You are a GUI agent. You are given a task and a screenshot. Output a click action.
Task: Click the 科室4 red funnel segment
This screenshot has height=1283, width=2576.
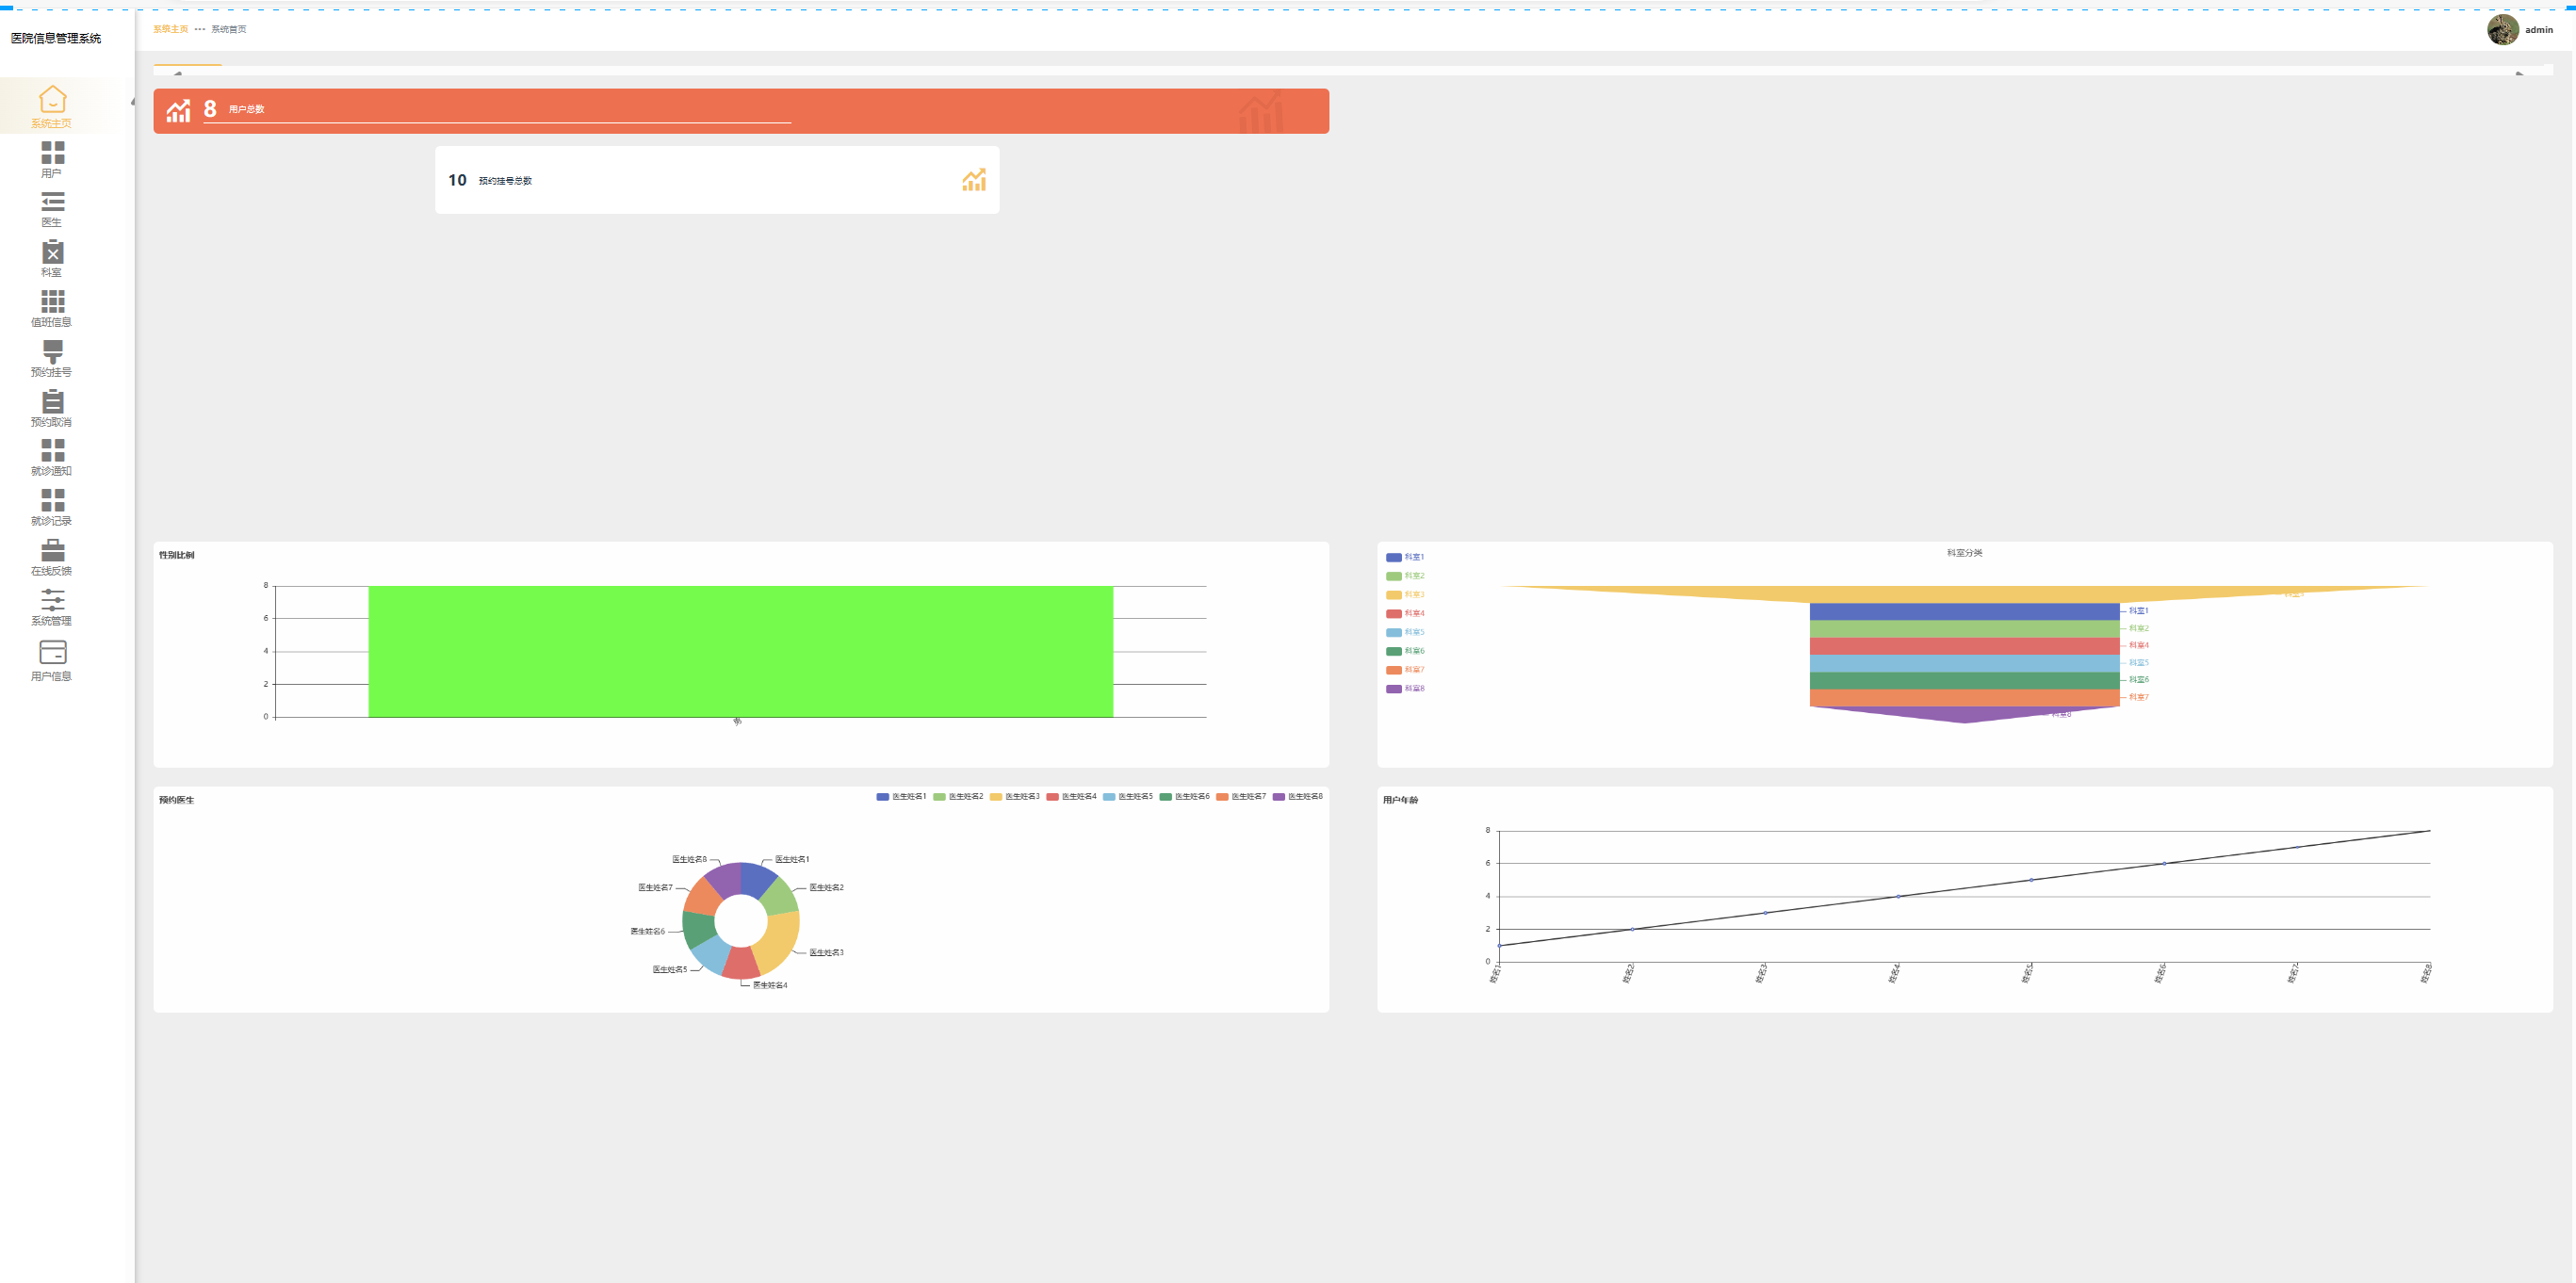point(1963,646)
